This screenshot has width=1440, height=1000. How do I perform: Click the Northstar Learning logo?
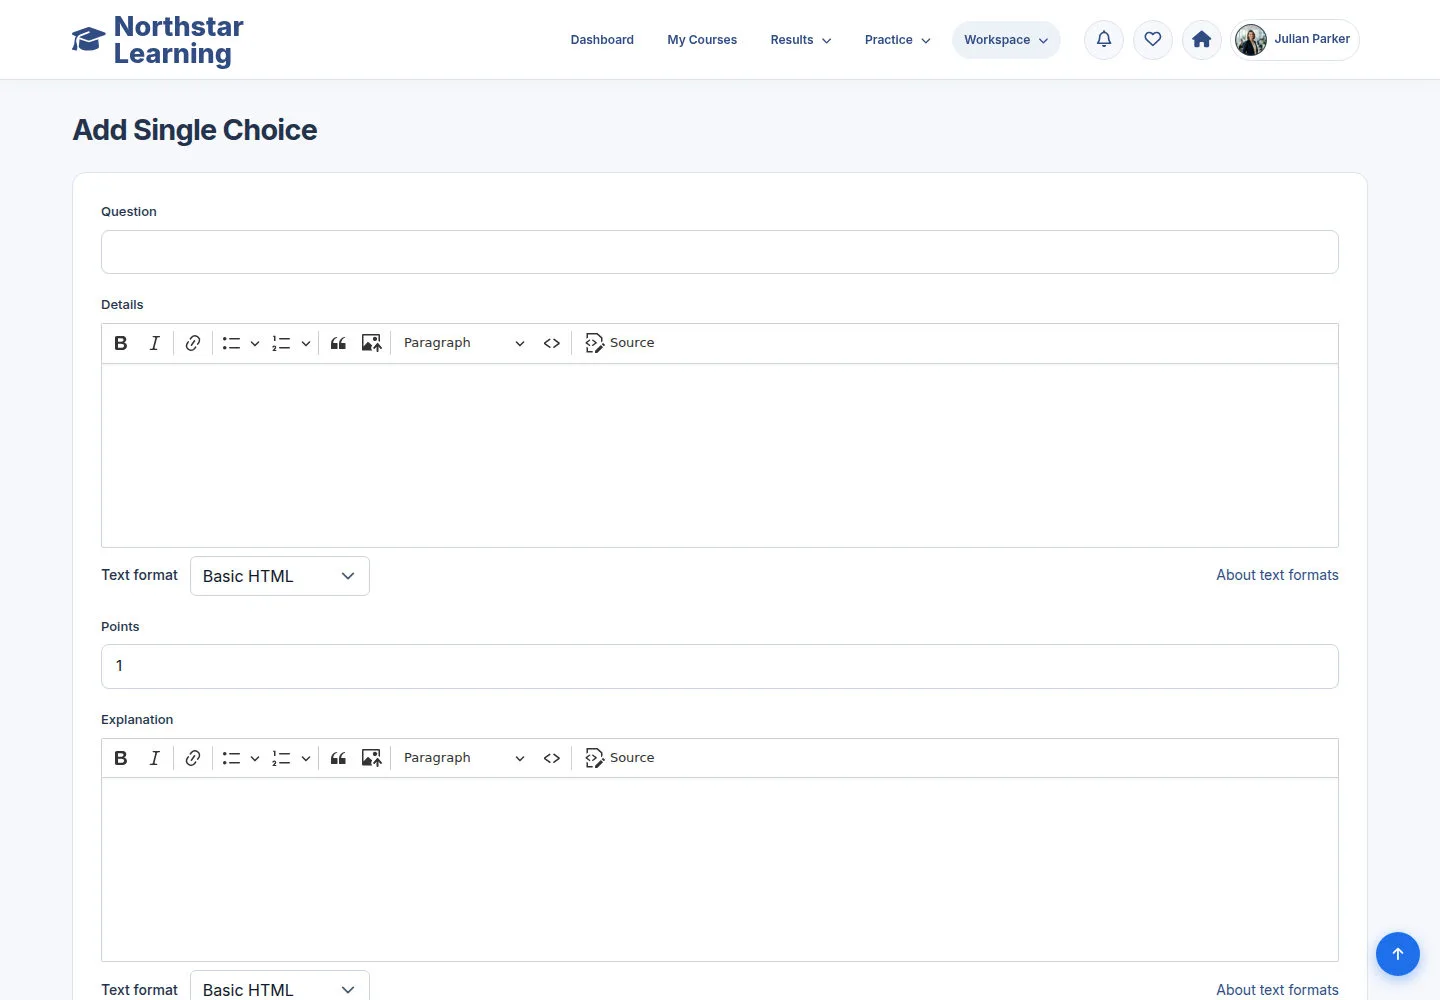[x=158, y=40]
